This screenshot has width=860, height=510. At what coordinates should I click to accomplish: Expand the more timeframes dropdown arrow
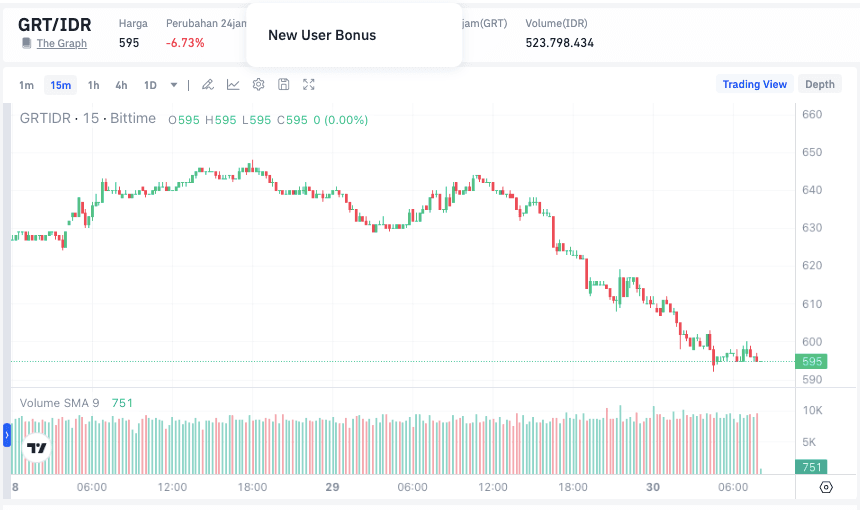(174, 85)
